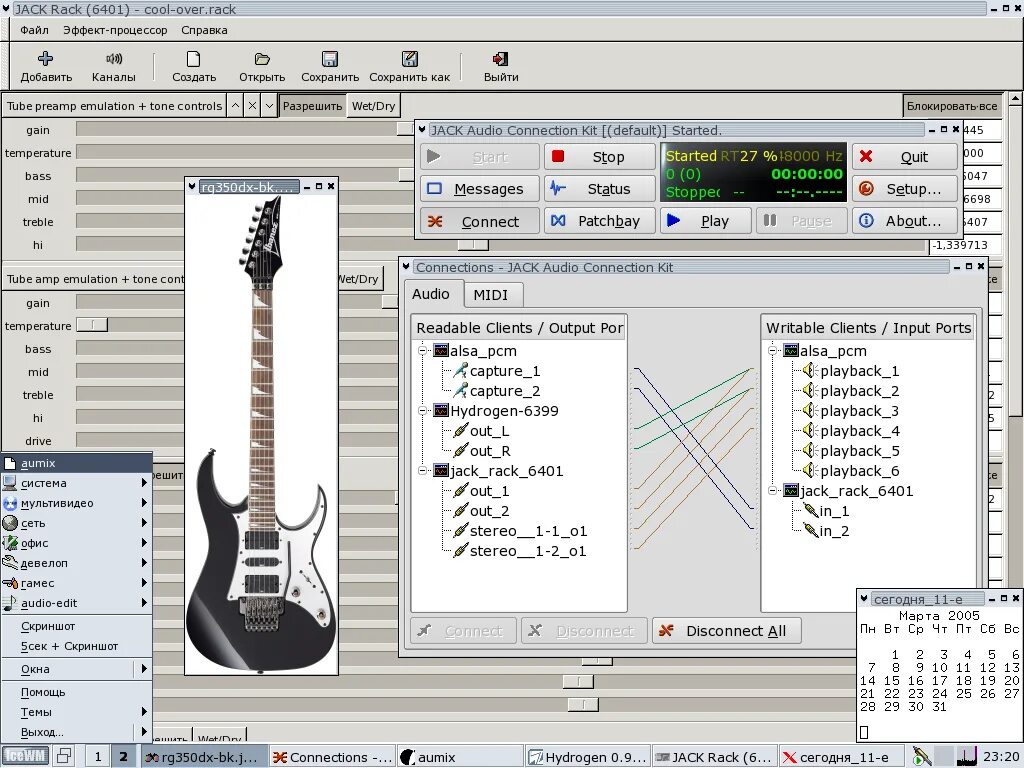Viewport: 1024px width, 768px height.
Task: Click the capture_1 microphone port icon
Action: coord(460,371)
